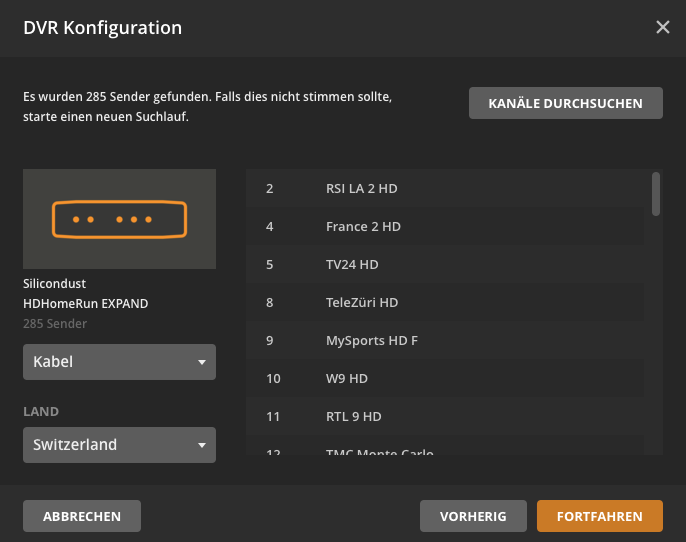Click the HDHomeRun device thumbnail
This screenshot has width=686, height=542.
119,219
